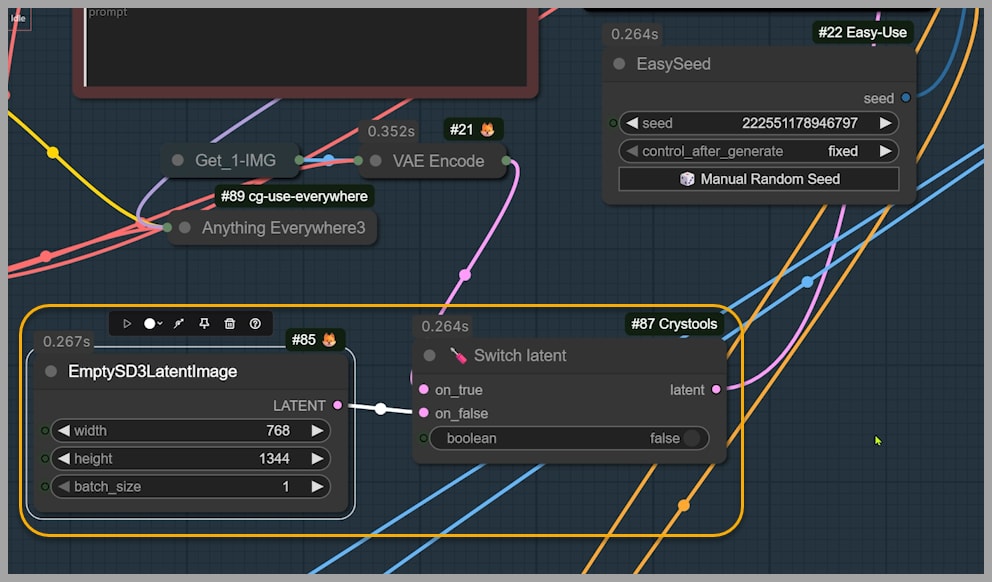Image resolution: width=992 pixels, height=582 pixels.
Task: Click the bypass node icon in toolbar
Action: (x=179, y=323)
